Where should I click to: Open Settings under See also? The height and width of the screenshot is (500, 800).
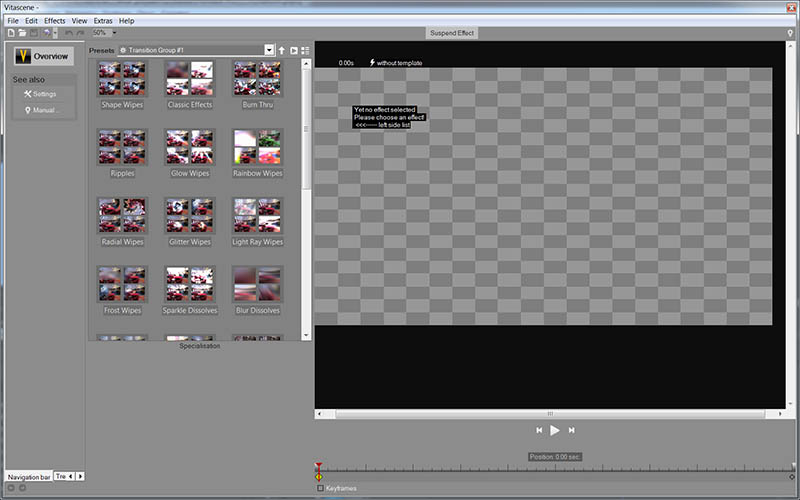40,94
